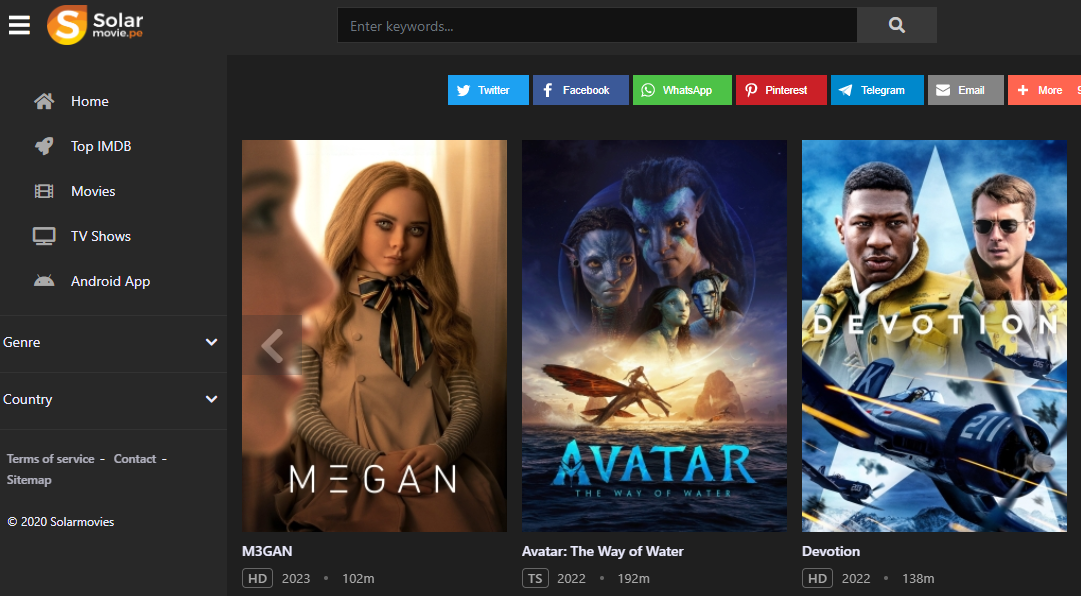Image resolution: width=1081 pixels, height=596 pixels.
Task: Click the 138m runtime text
Action: coord(918,579)
